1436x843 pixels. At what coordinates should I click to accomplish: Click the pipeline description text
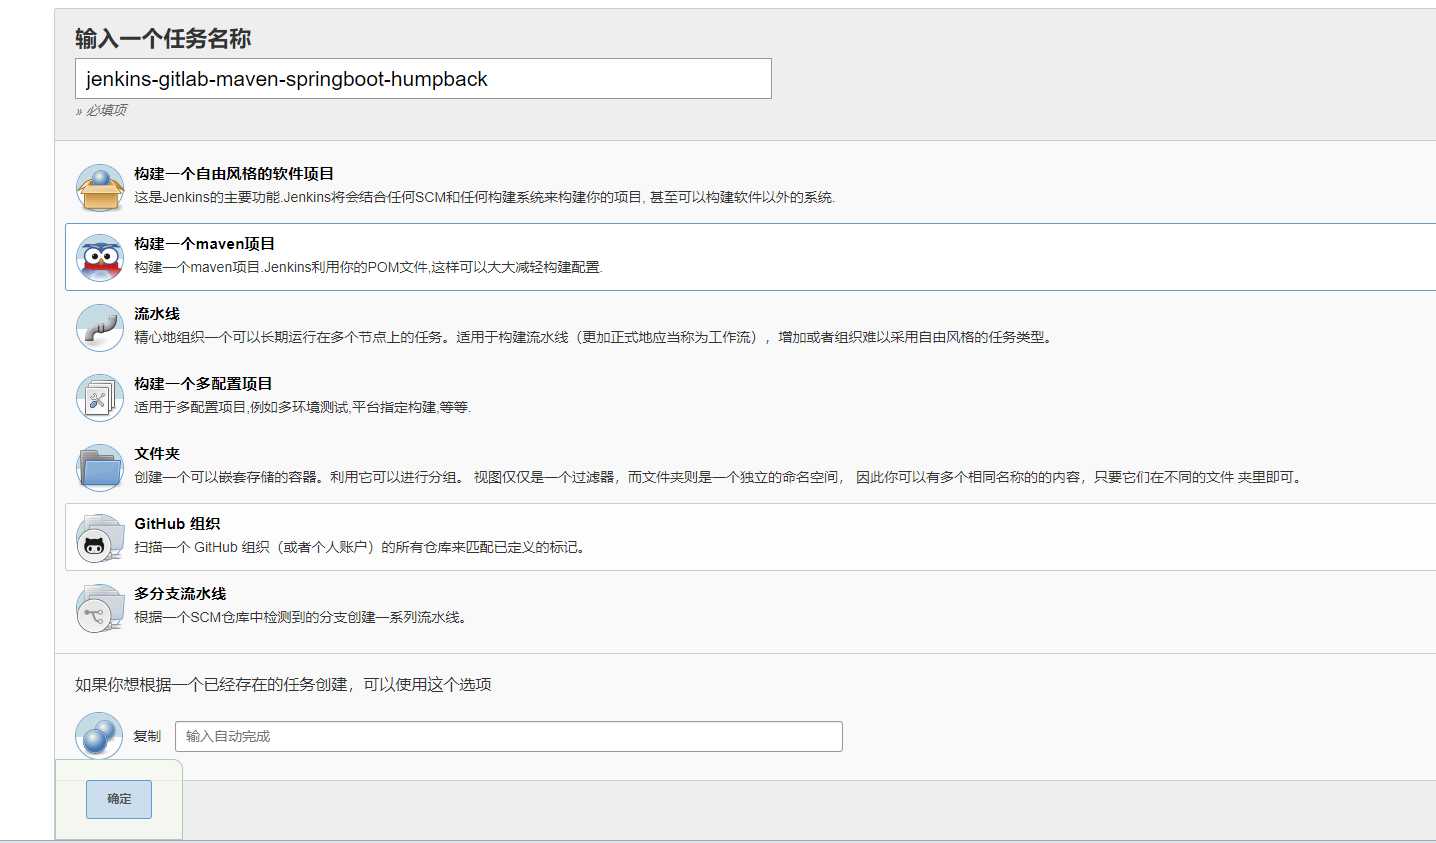pyautogui.click(x=594, y=337)
